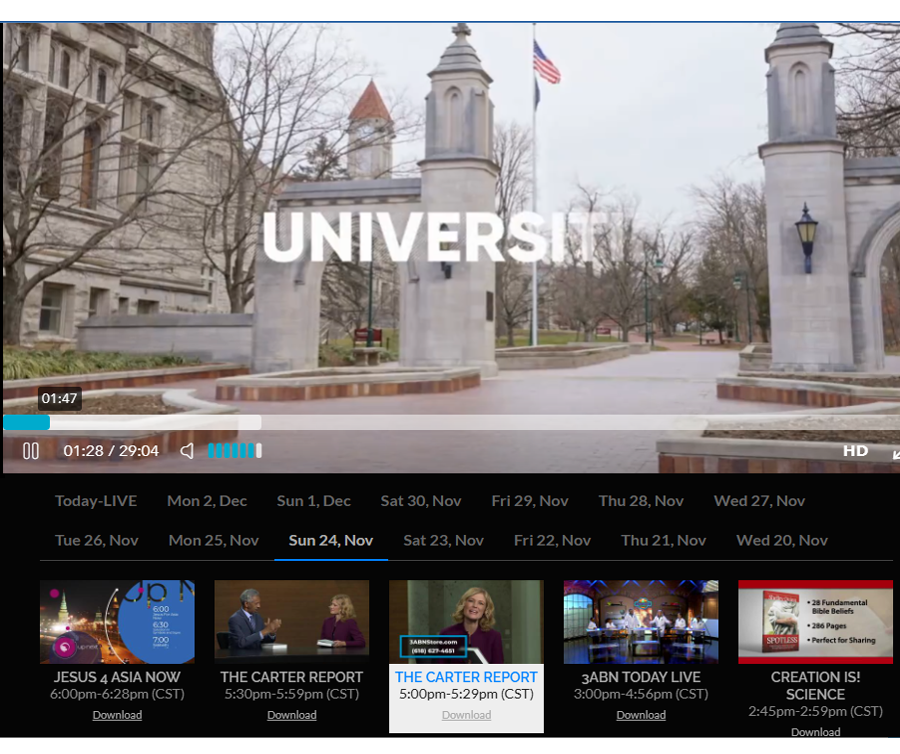Play Jesus 4 Asia Now thumbnail
Screen dimensions: 900x754
117,622
